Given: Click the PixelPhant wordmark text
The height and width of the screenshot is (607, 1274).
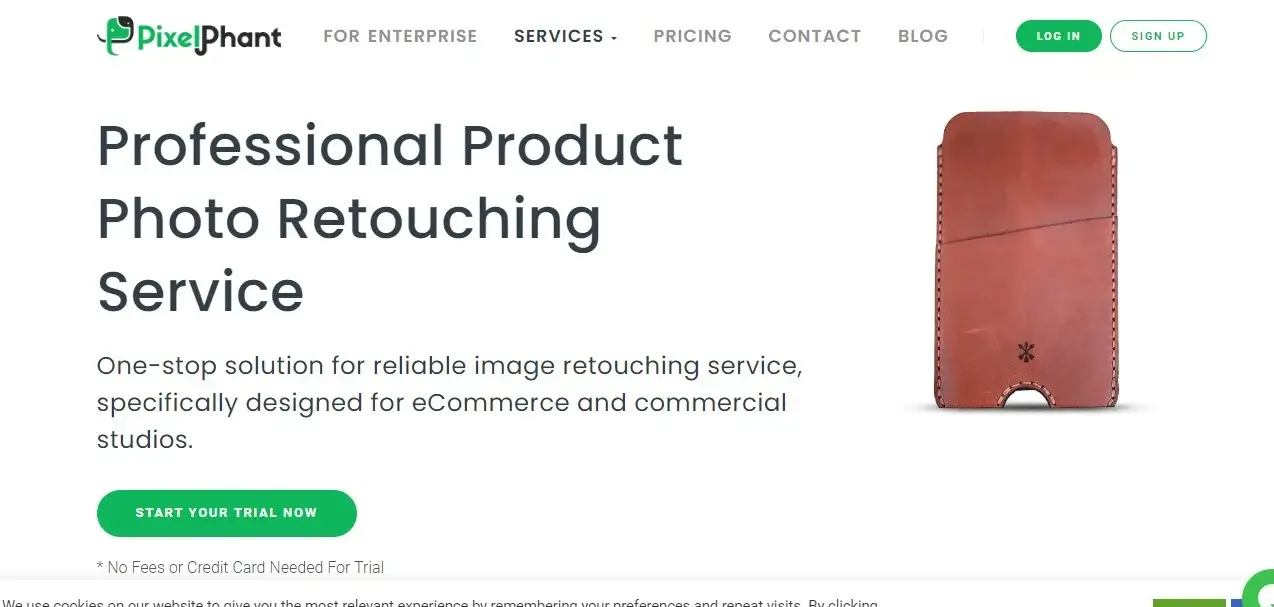Looking at the screenshot, I should click(x=208, y=38).
